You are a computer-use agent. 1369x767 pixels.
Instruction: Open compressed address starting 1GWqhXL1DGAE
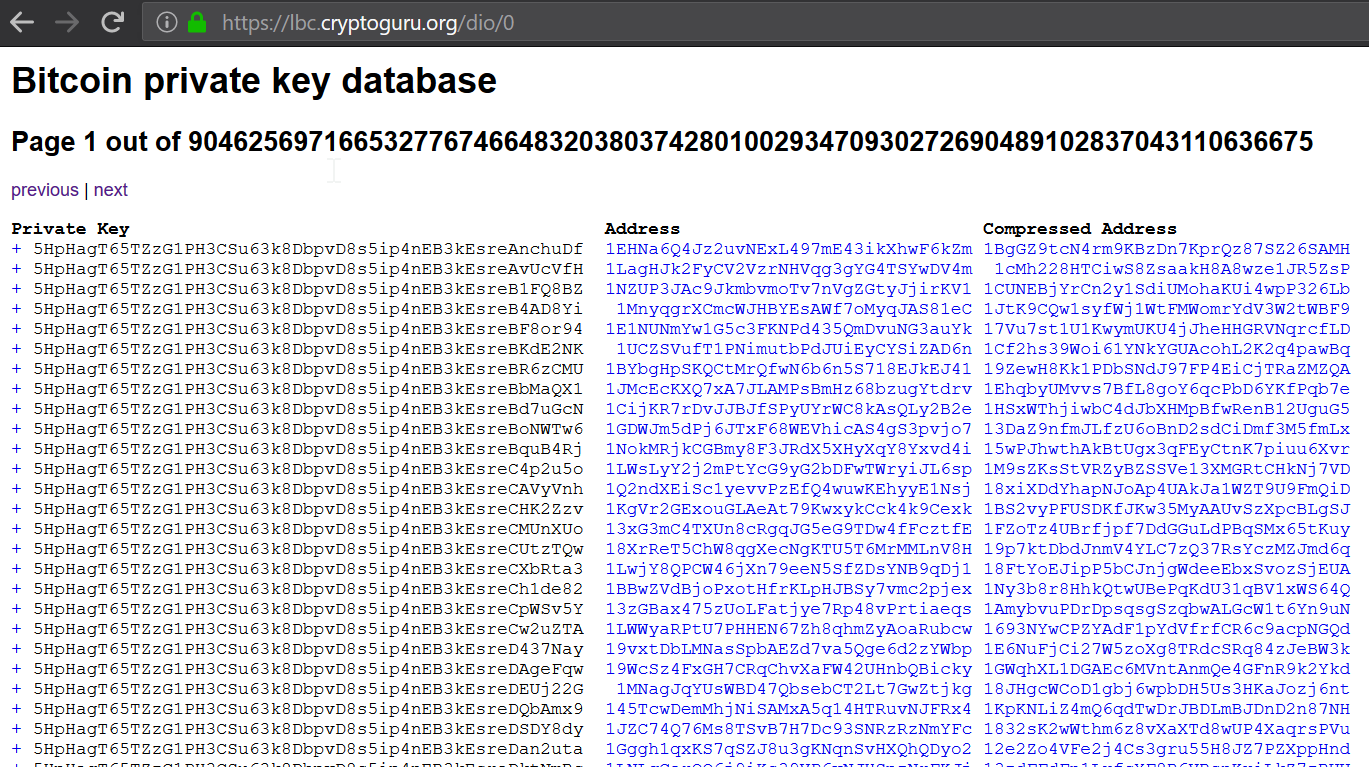(x=1166, y=669)
